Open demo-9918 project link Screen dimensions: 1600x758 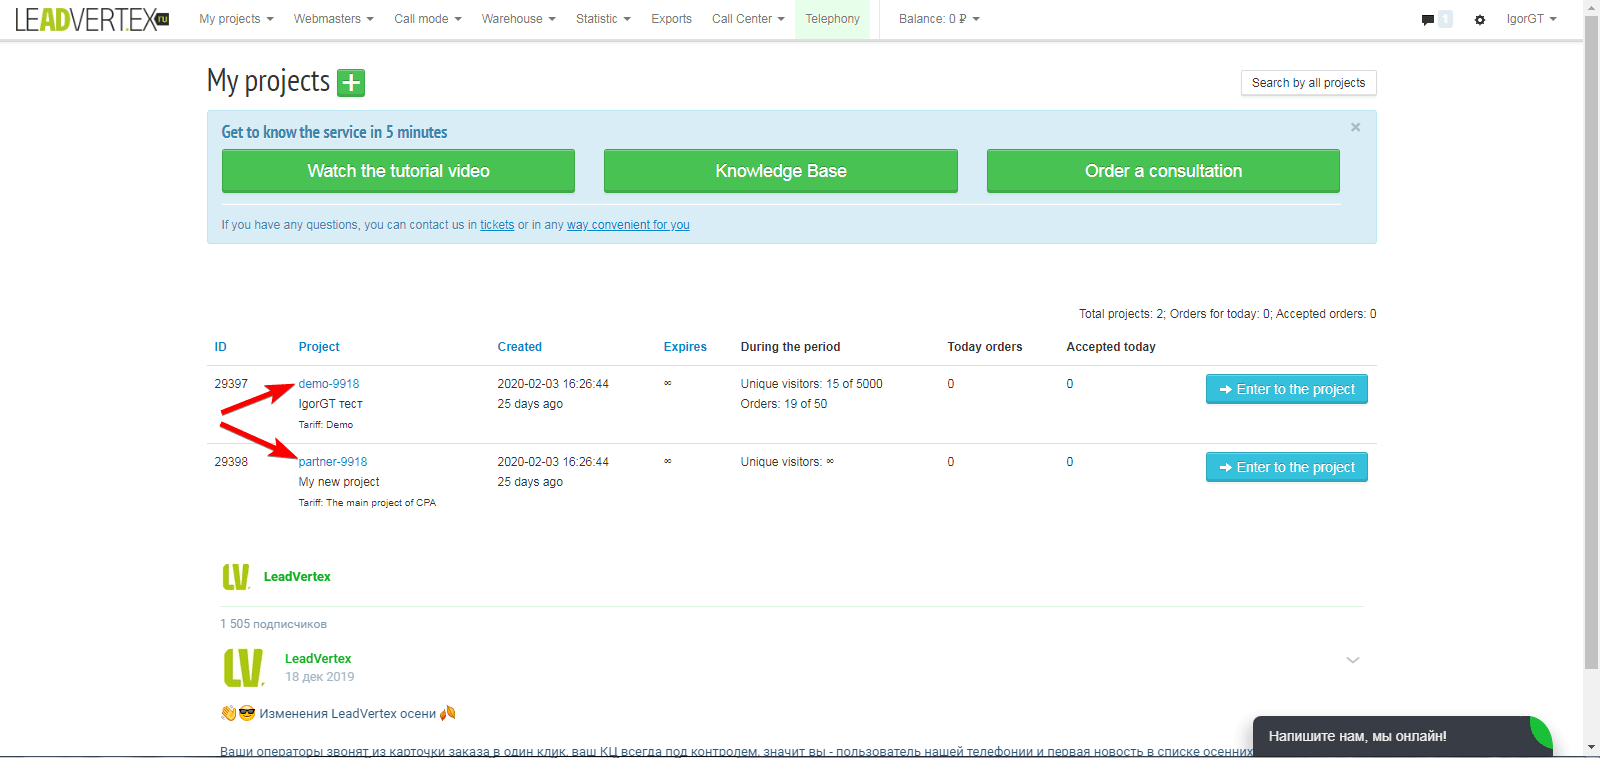[x=329, y=384]
